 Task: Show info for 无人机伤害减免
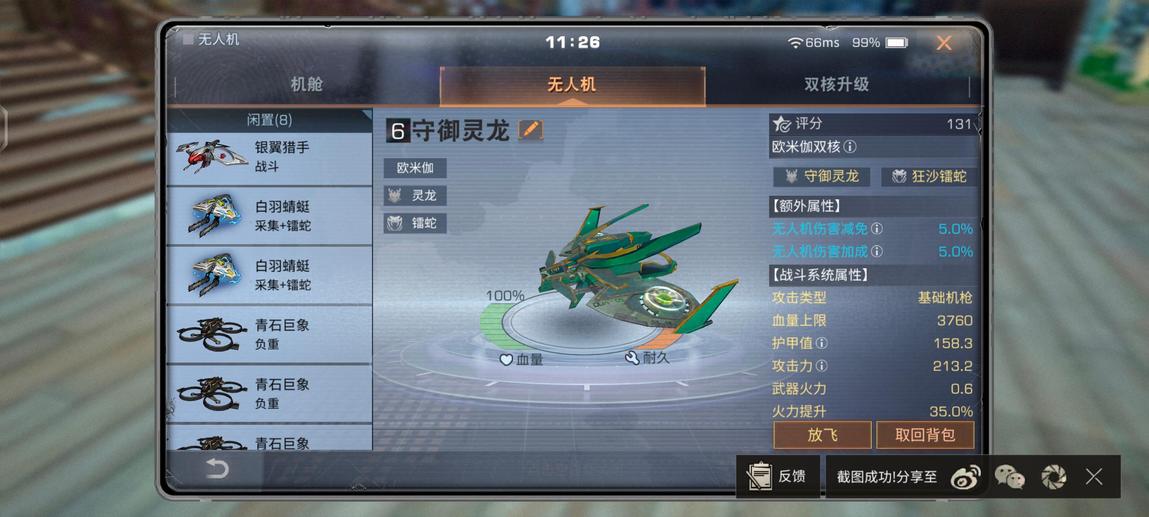click(876, 229)
